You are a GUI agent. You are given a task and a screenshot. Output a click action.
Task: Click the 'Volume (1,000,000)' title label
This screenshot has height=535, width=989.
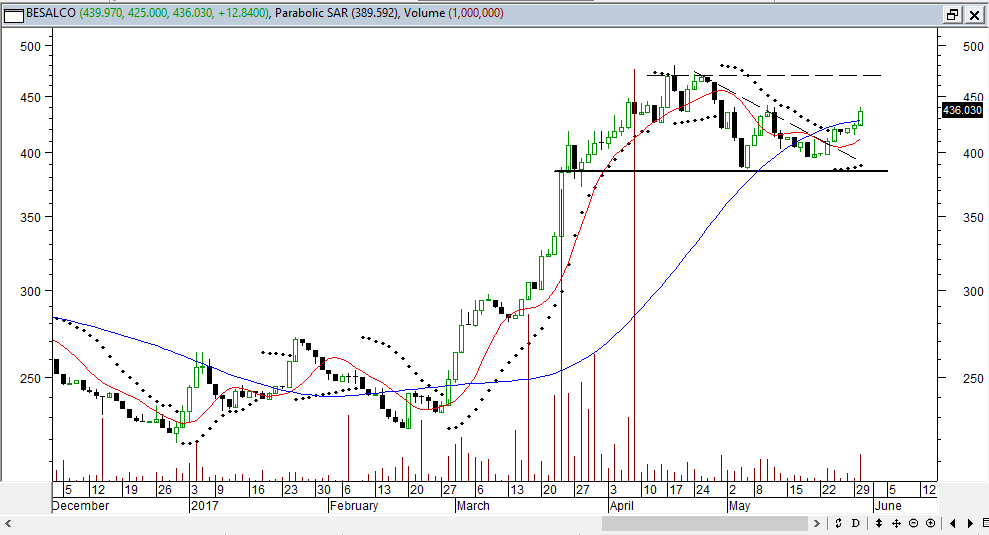455,13
